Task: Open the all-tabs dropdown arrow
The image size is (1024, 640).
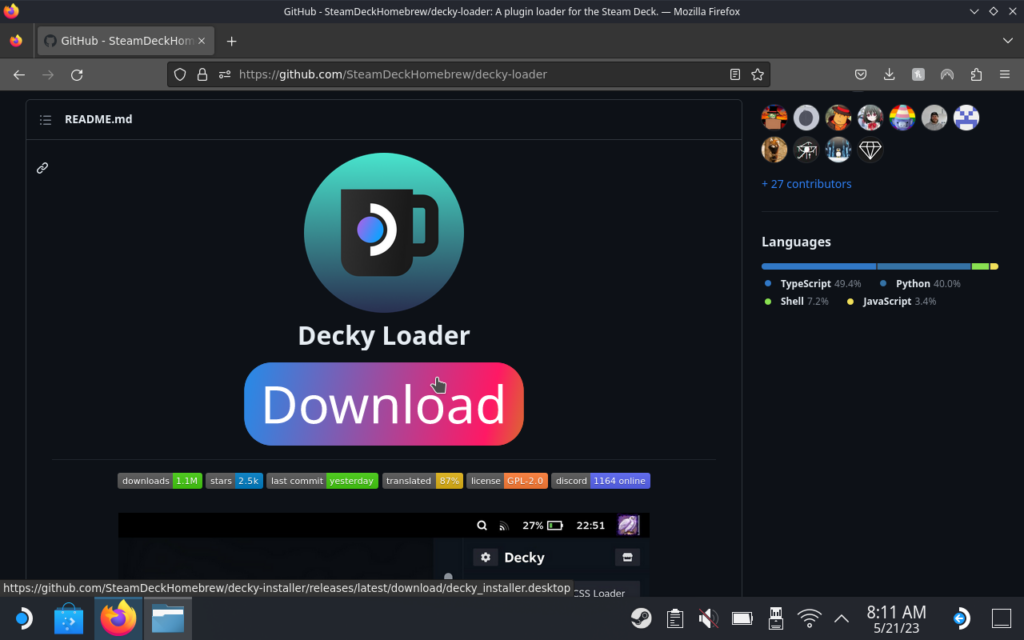Action: (x=1008, y=41)
